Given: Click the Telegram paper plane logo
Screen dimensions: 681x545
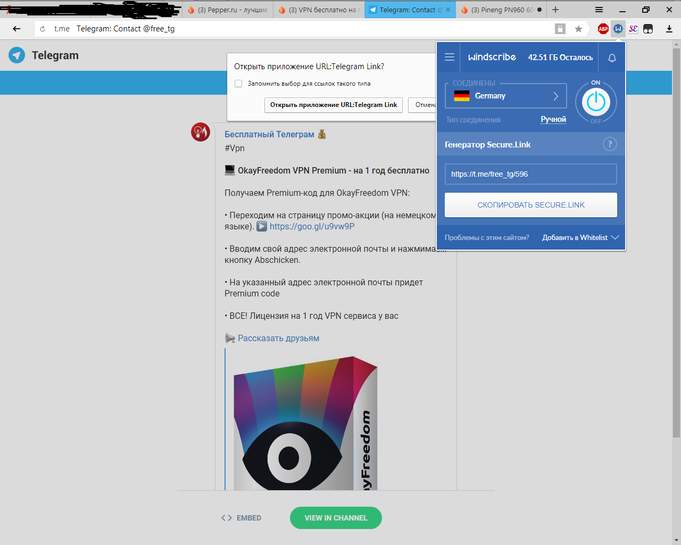Looking at the screenshot, I should [x=17, y=55].
